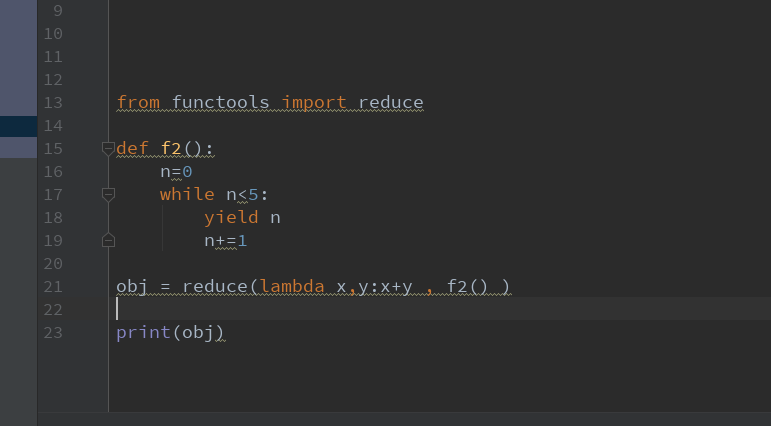
Task: Click line number 21 in the gutter
Action: coord(53,287)
